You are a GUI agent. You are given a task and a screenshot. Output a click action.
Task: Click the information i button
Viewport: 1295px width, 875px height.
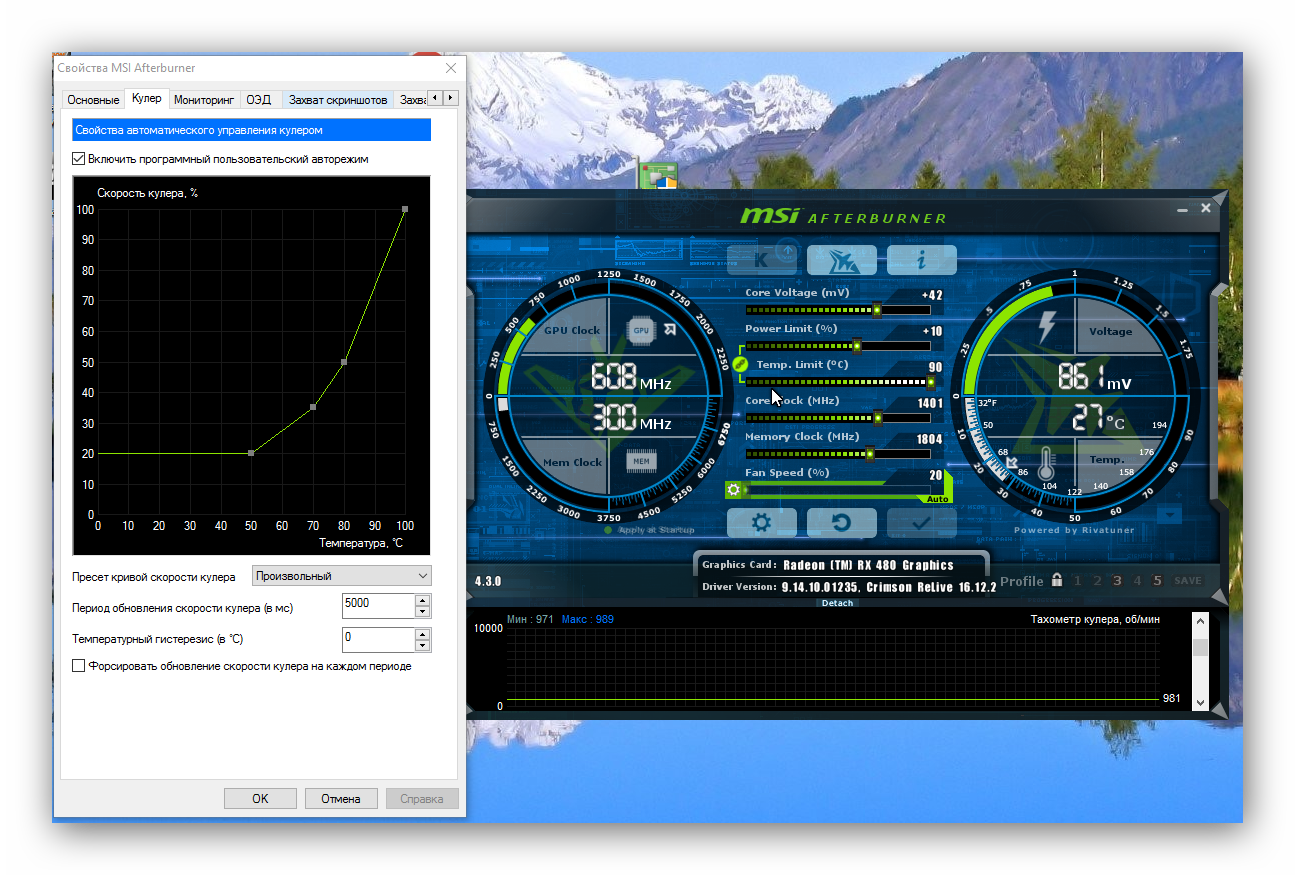click(x=921, y=260)
